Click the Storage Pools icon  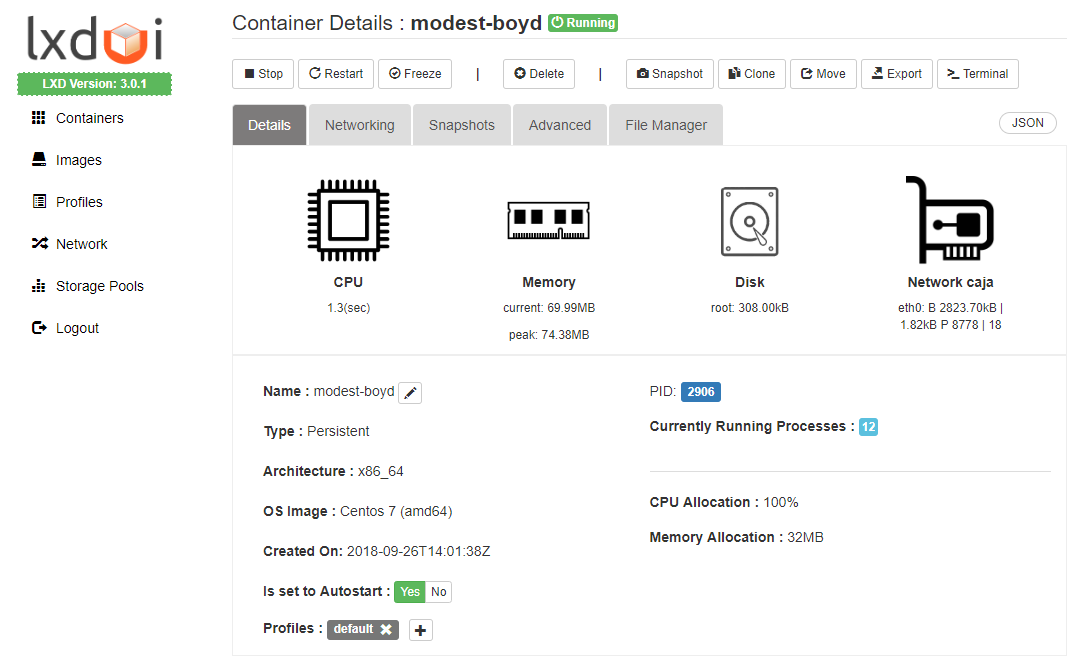click(x=39, y=286)
